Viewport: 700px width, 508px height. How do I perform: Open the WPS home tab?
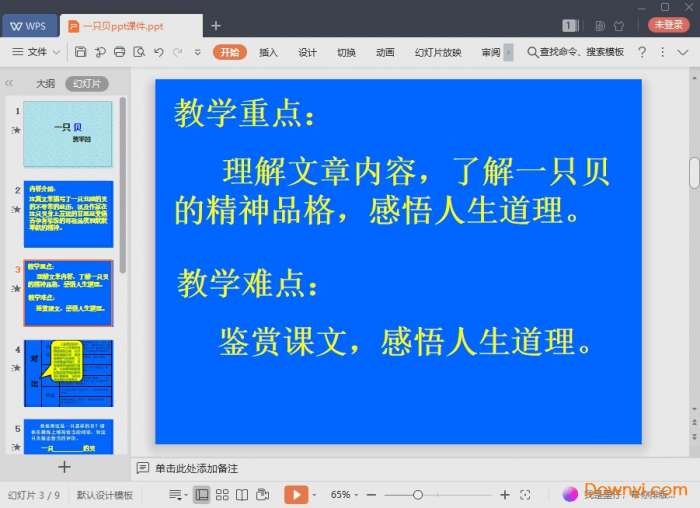[29, 26]
